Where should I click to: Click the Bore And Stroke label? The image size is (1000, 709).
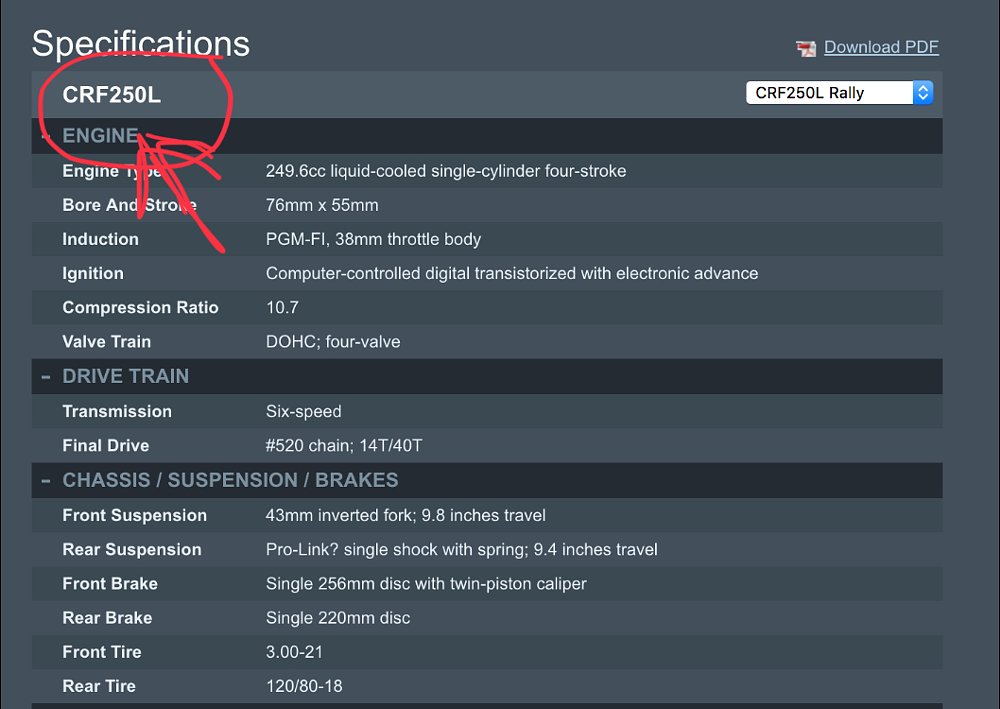130,205
